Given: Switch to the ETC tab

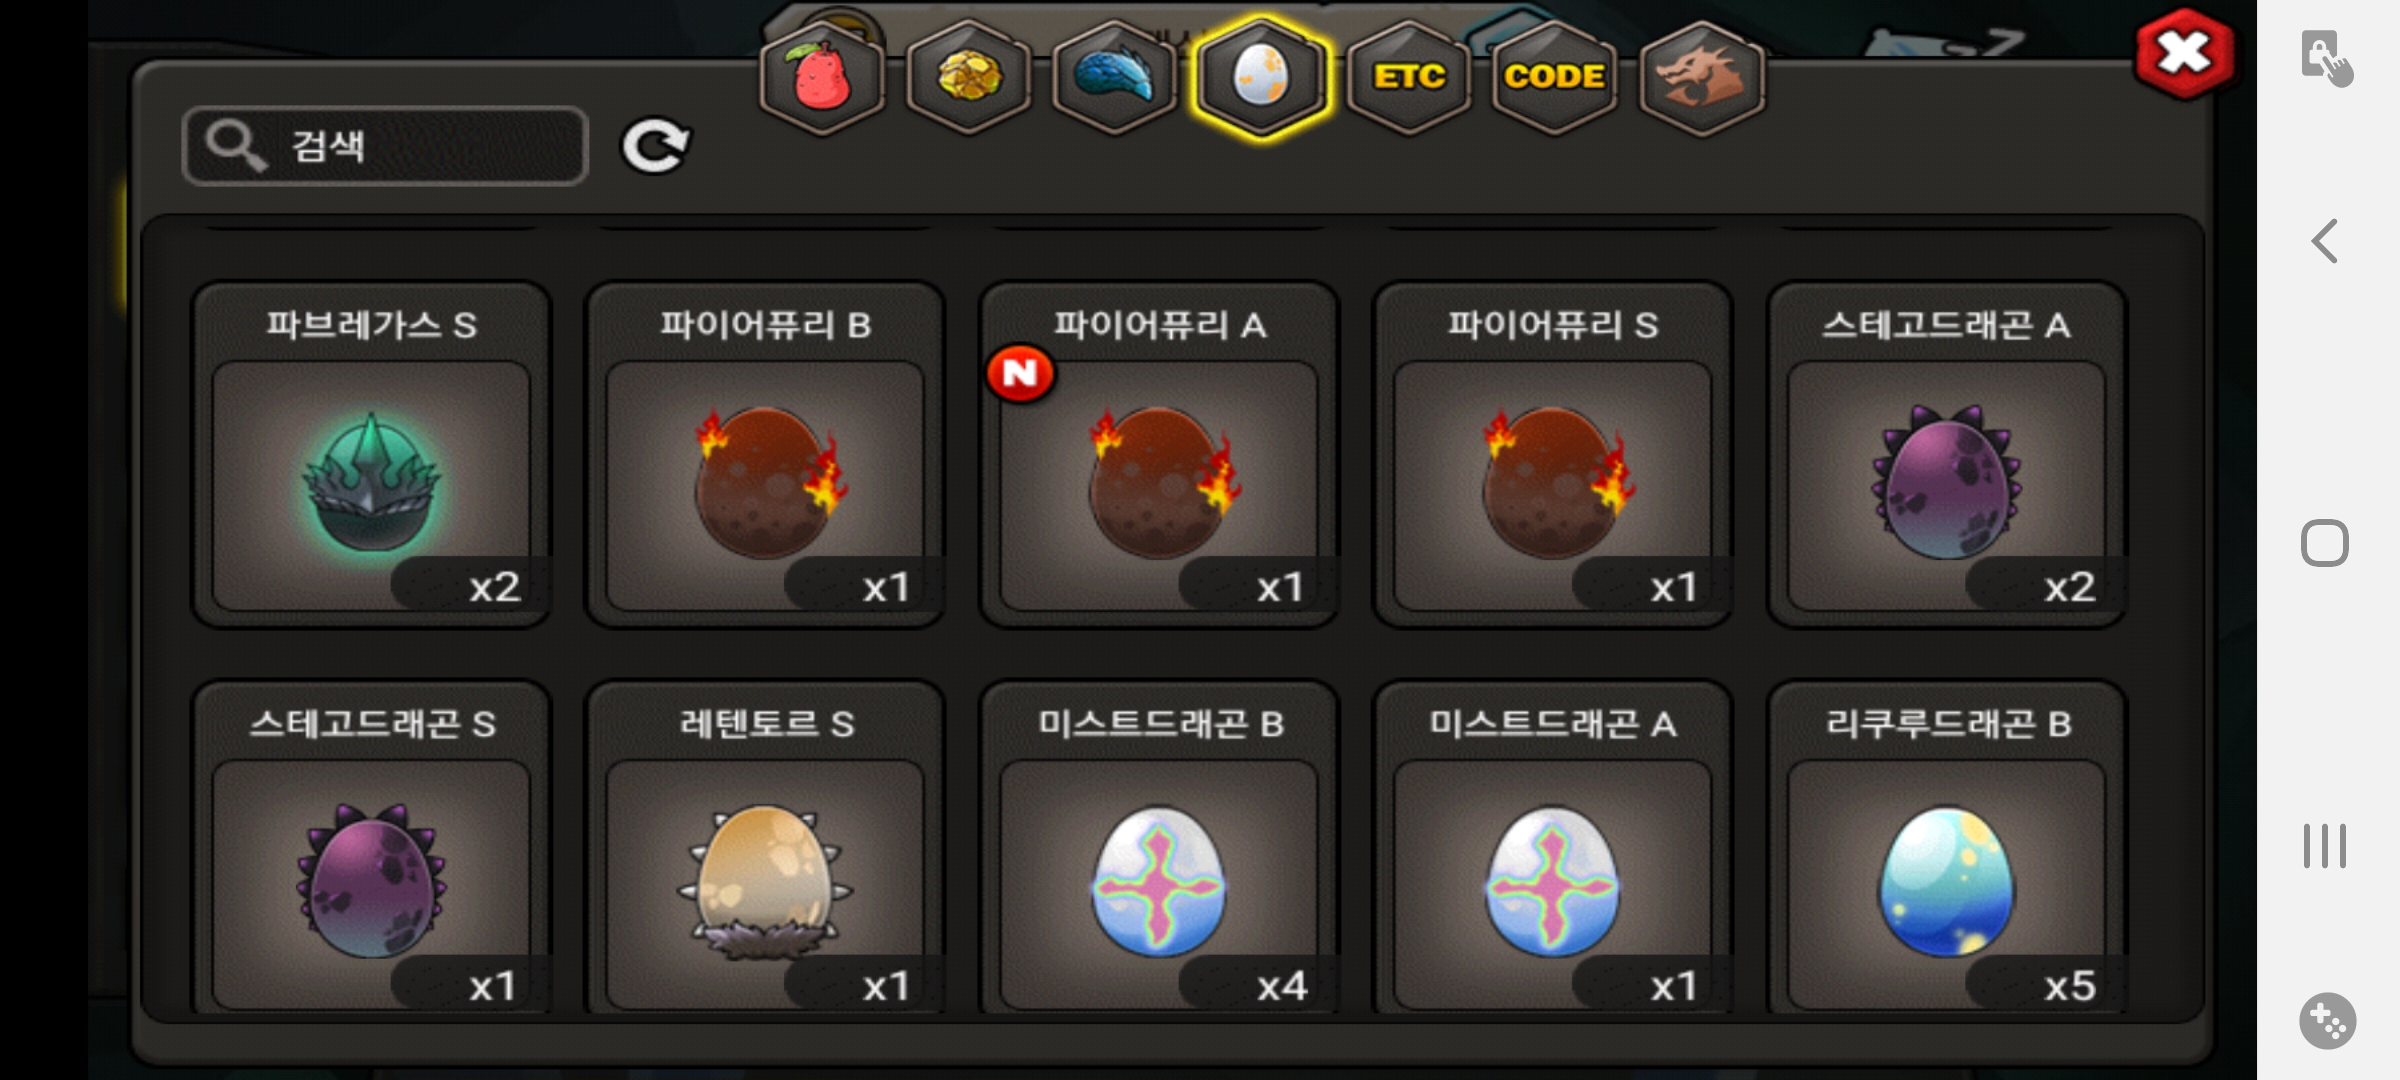Looking at the screenshot, I should click(x=1408, y=78).
